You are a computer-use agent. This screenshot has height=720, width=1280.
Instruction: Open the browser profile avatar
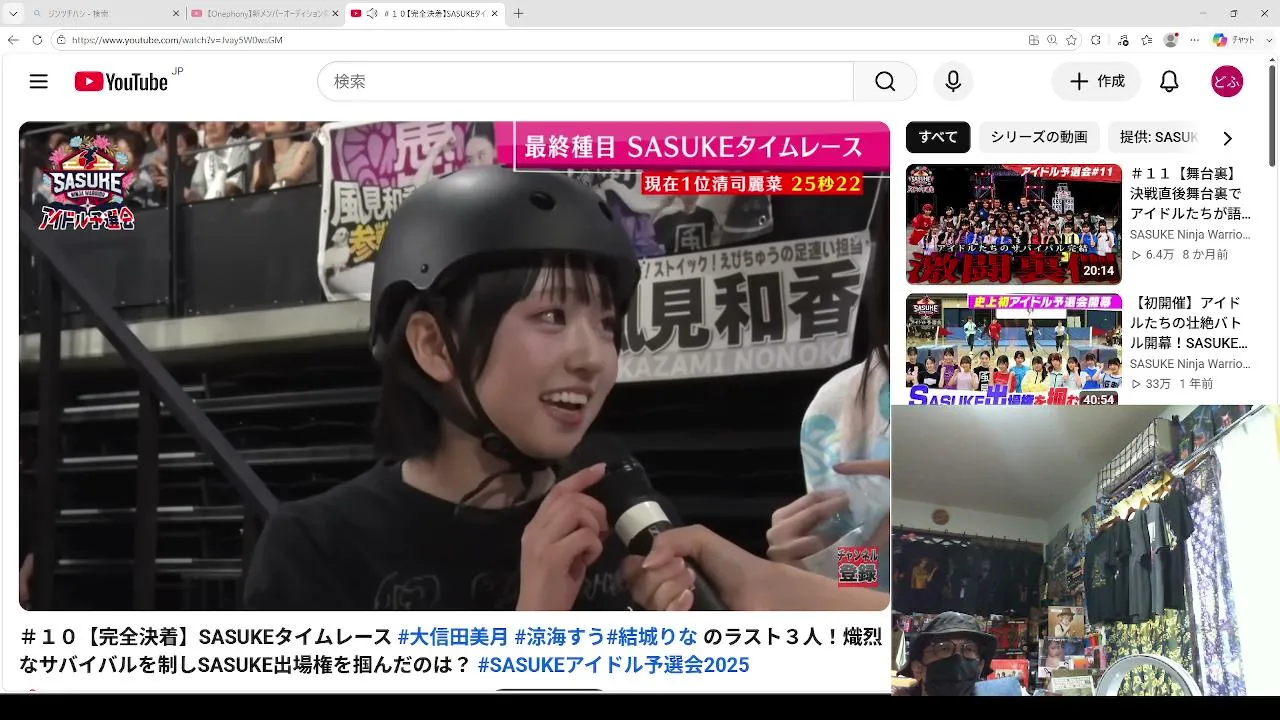tap(1171, 40)
